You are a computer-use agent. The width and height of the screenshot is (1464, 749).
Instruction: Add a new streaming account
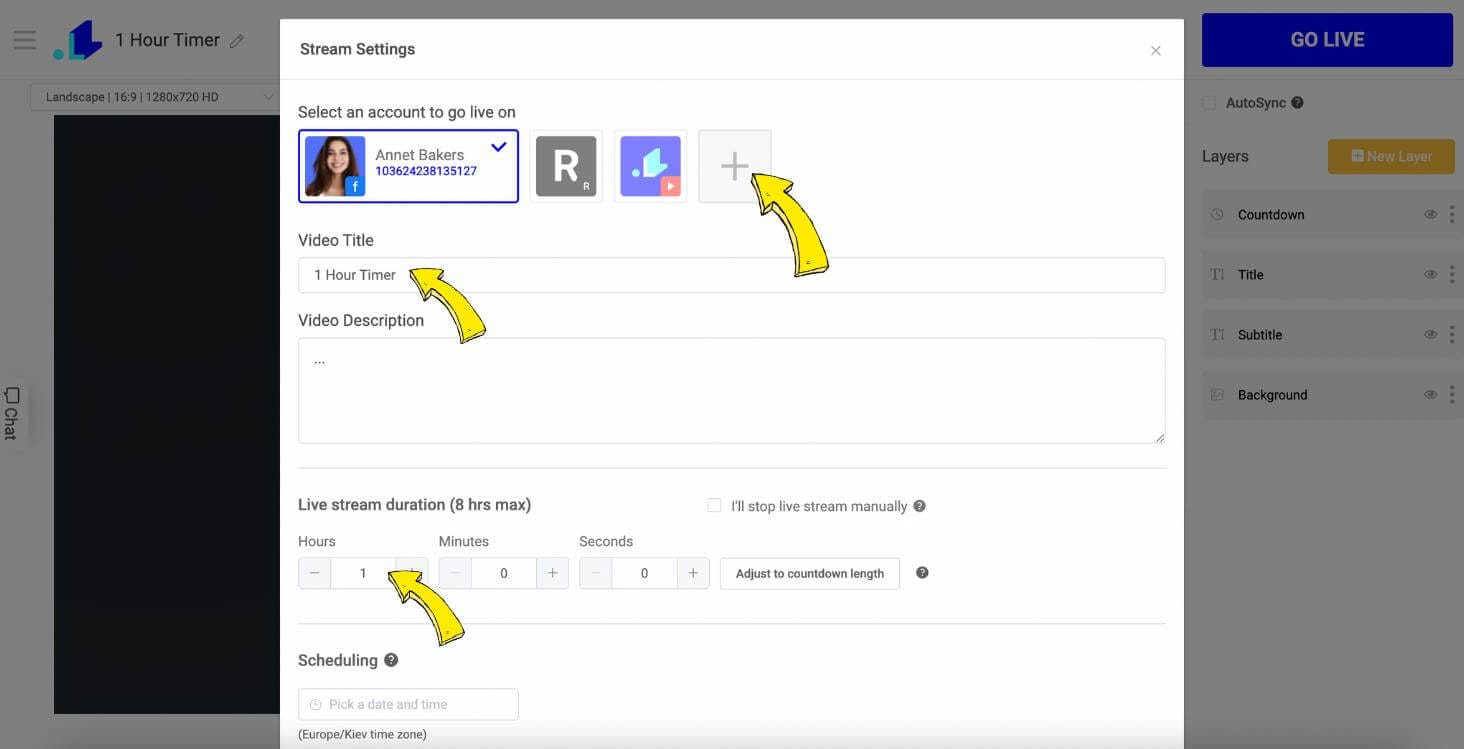click(735, 166)
